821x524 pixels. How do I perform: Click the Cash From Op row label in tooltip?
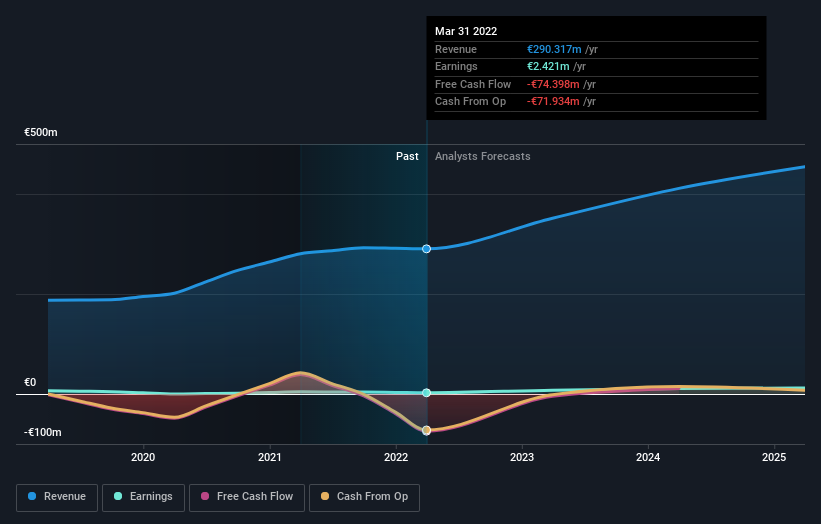click(x=471, y=102)
